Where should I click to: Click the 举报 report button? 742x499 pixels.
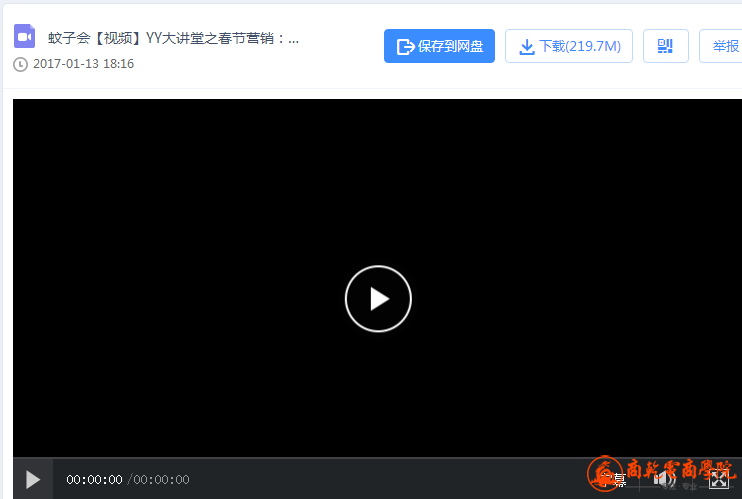[722, 46]
